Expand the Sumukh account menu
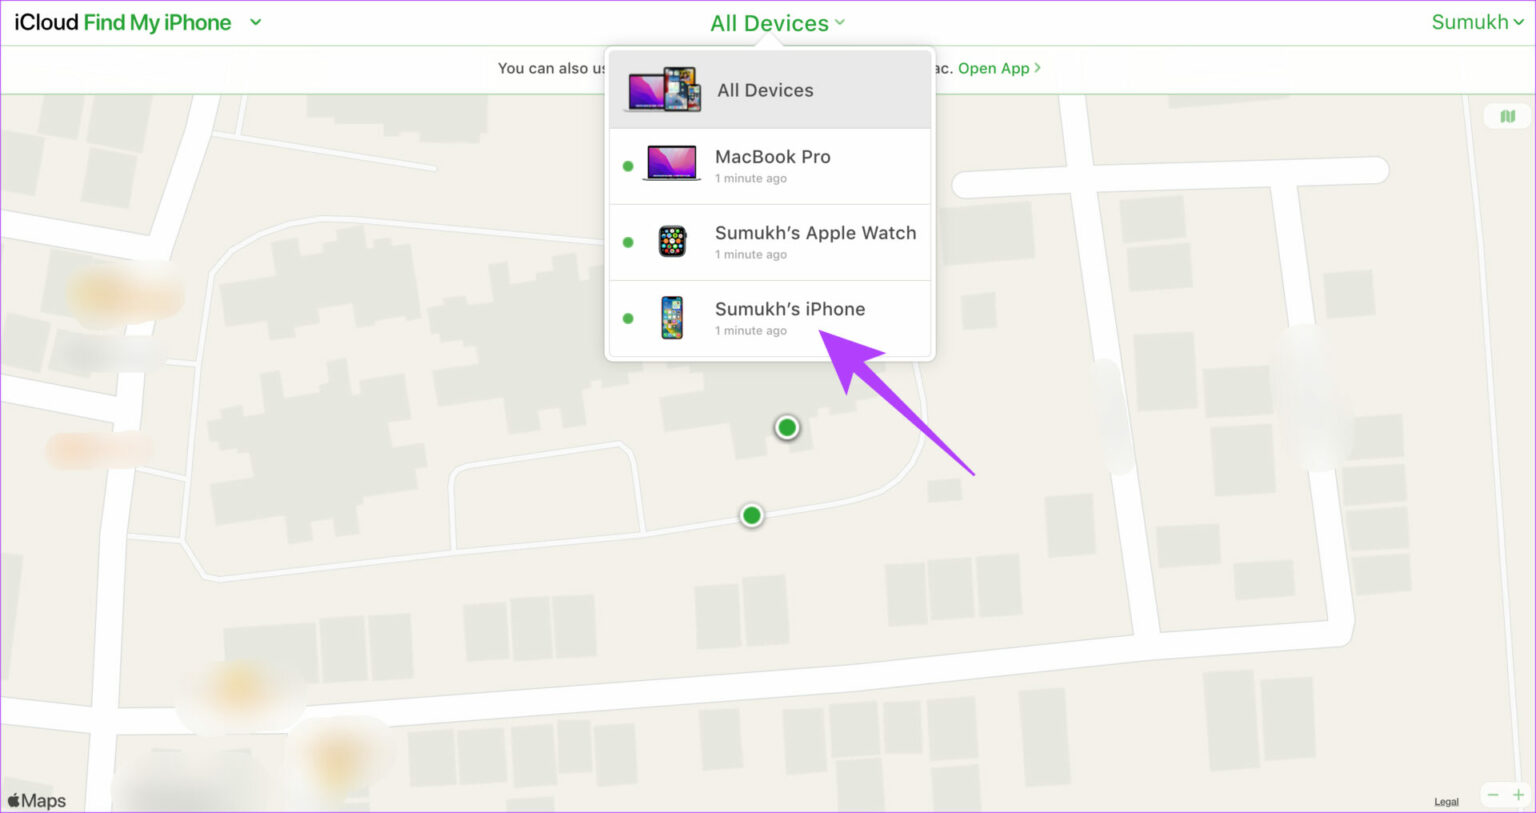Screen dimensions: 1536x813 [x=1478, y=21]
